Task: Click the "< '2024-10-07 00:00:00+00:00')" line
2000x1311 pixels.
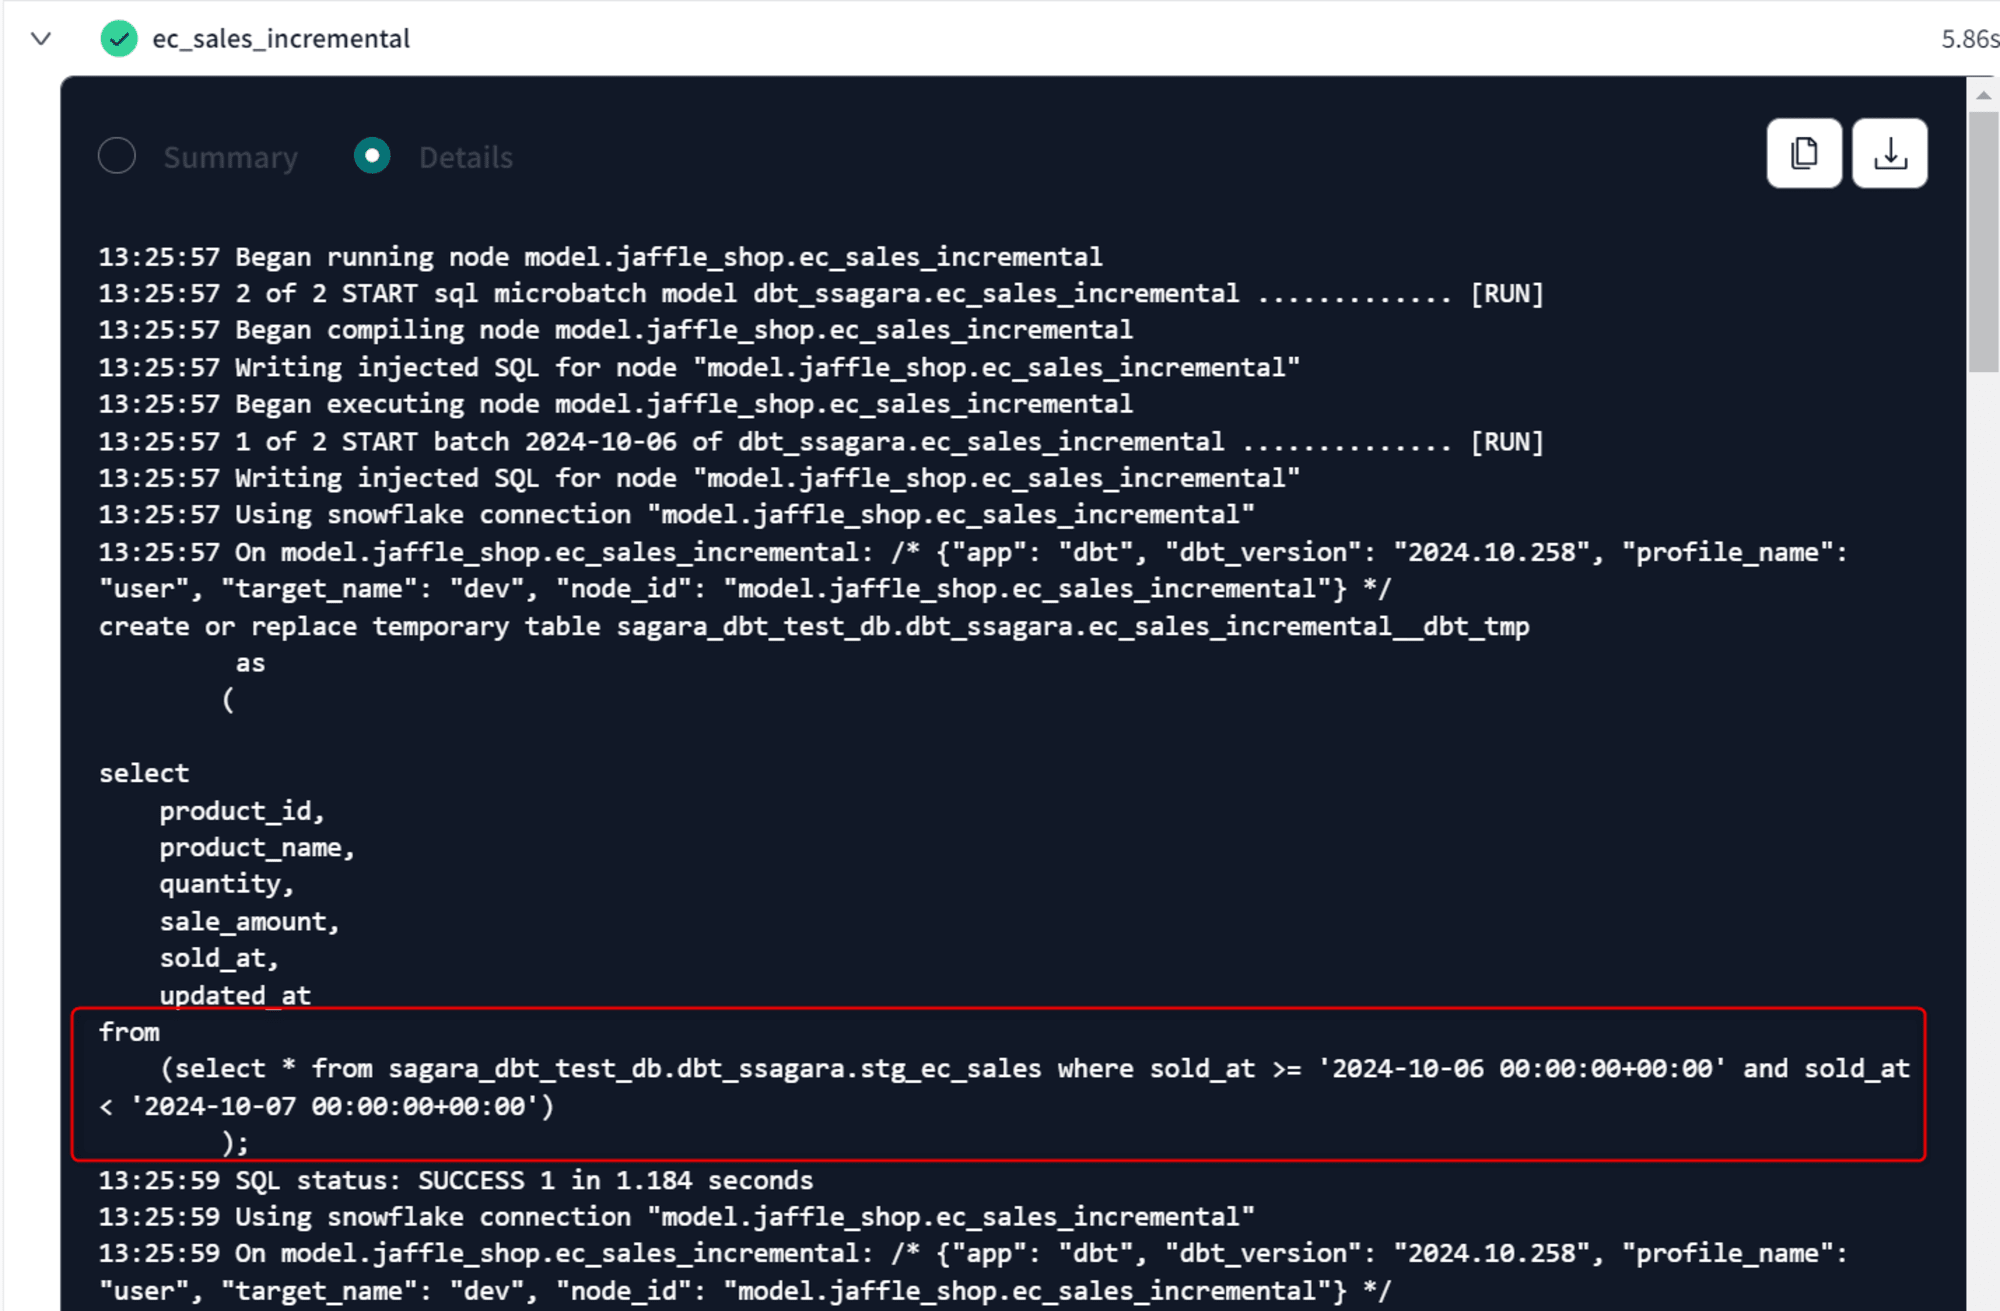Action: 326,1107
